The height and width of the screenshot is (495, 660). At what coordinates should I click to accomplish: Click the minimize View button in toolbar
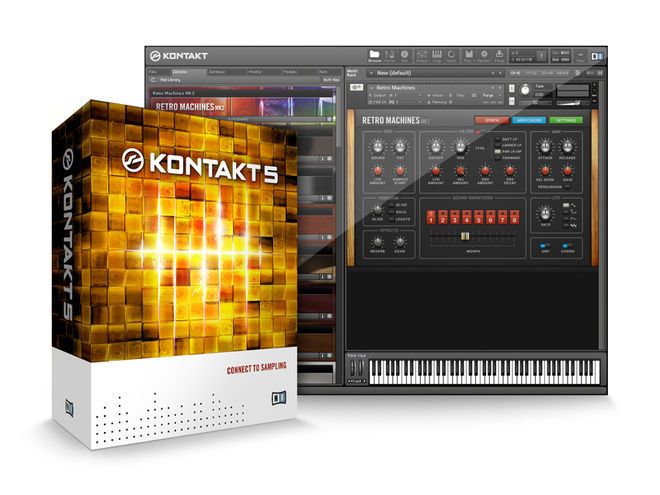[x=580, y=56]
